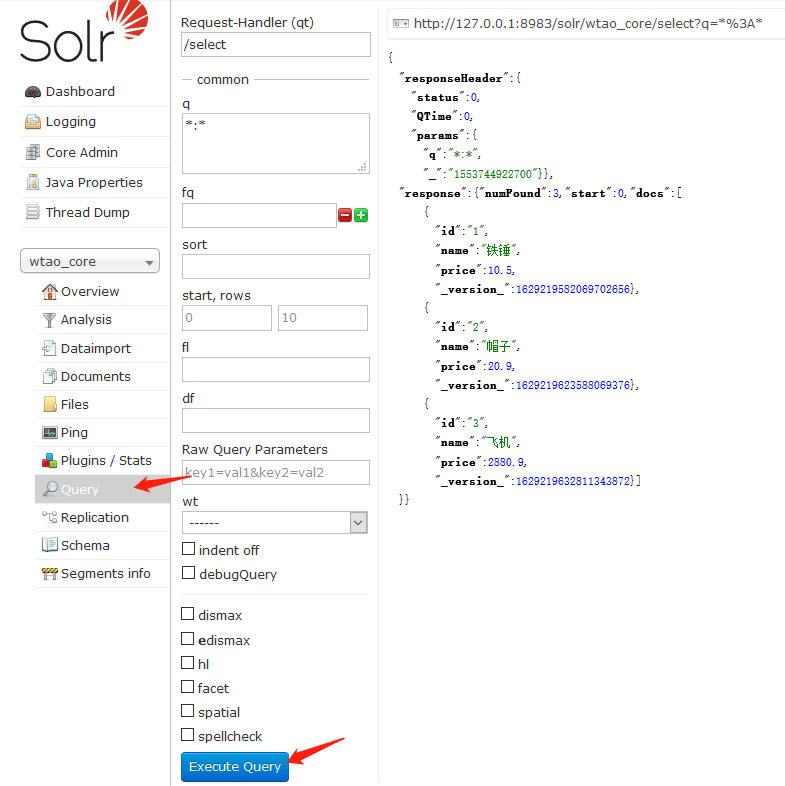This screenshot has height=786, width=785.
Task: Click the rows field showing 10
Action: (323, 318)
